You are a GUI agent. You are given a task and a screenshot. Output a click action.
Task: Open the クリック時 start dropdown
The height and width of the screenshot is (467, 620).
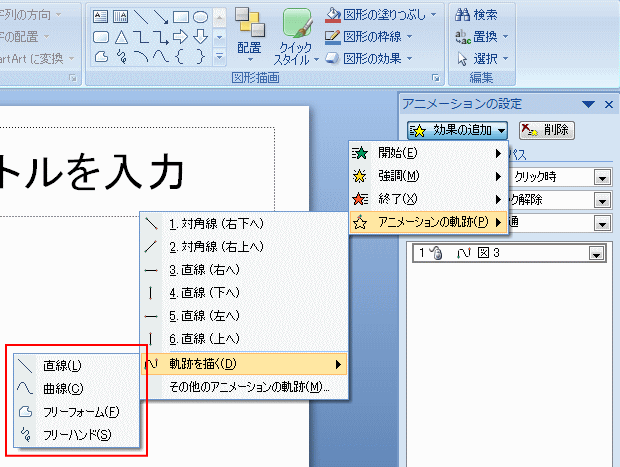pyautogui.click(x=602, y=177)
